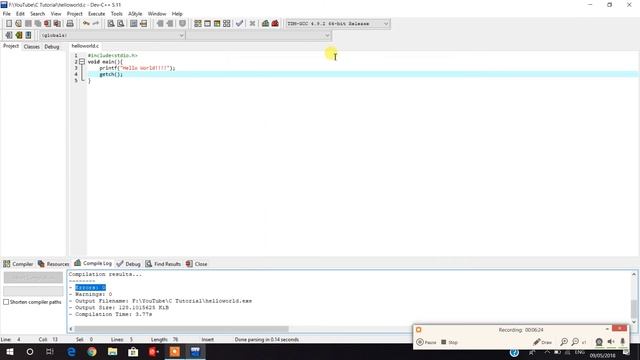This screenshot has height=360, width=640.
Task: Click the Rebuild All toolbar icon
Action: pos(227,24)
